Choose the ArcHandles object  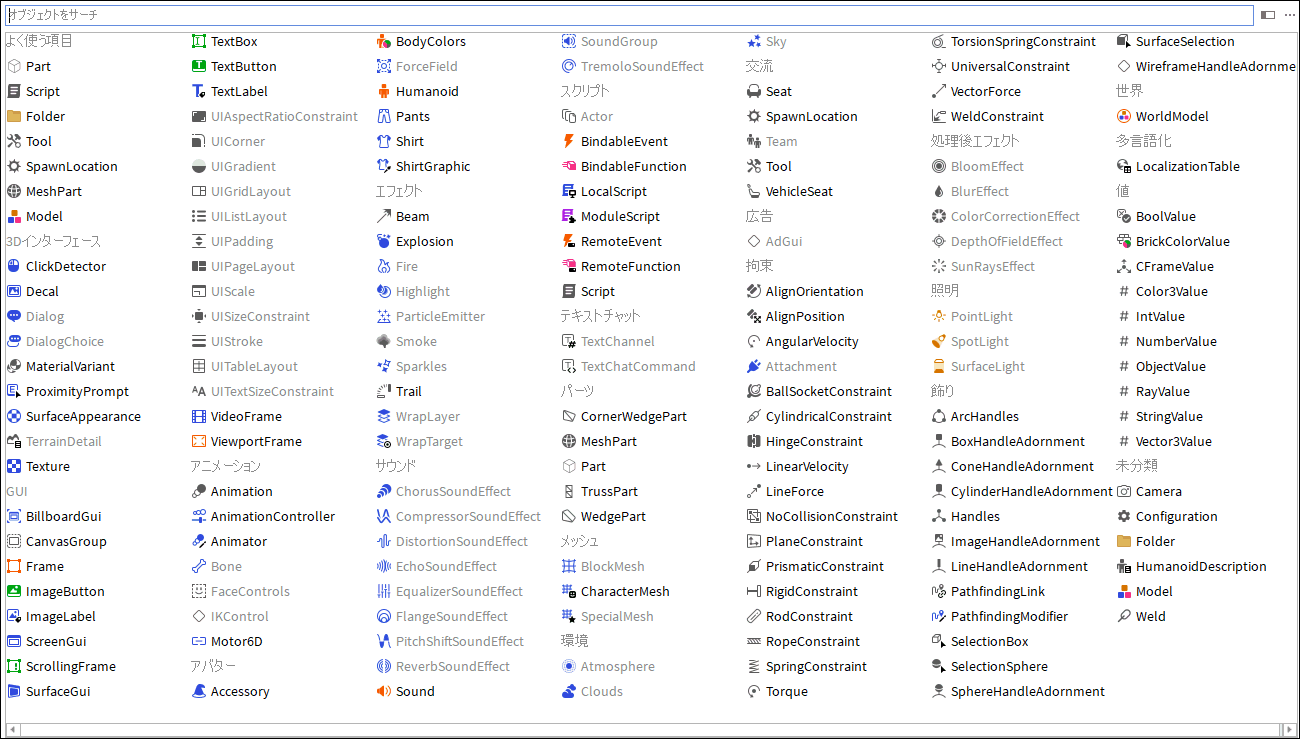[x=985, y=416]
